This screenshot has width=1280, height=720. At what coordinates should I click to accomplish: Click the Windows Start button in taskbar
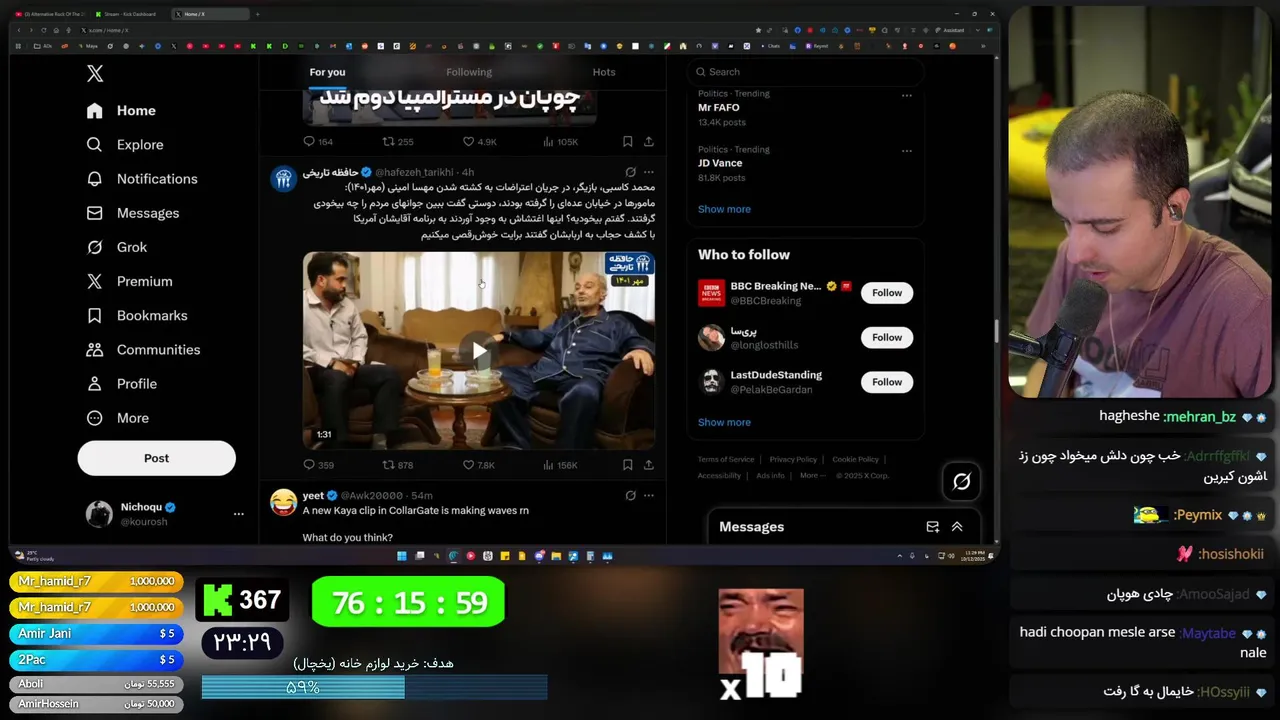click(402, 556)
